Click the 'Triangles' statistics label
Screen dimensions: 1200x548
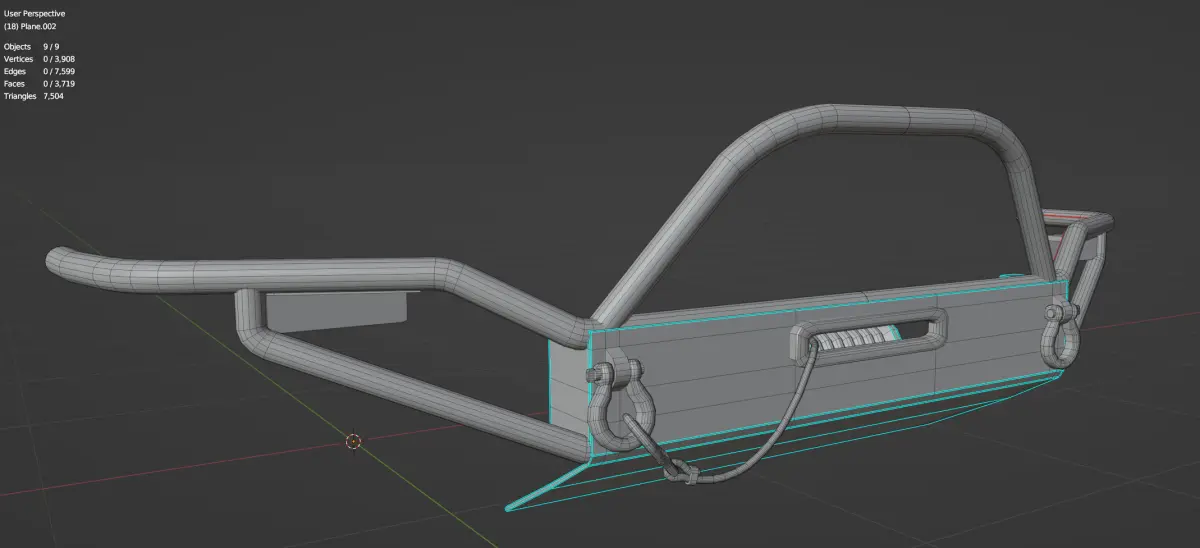(20, 96)
